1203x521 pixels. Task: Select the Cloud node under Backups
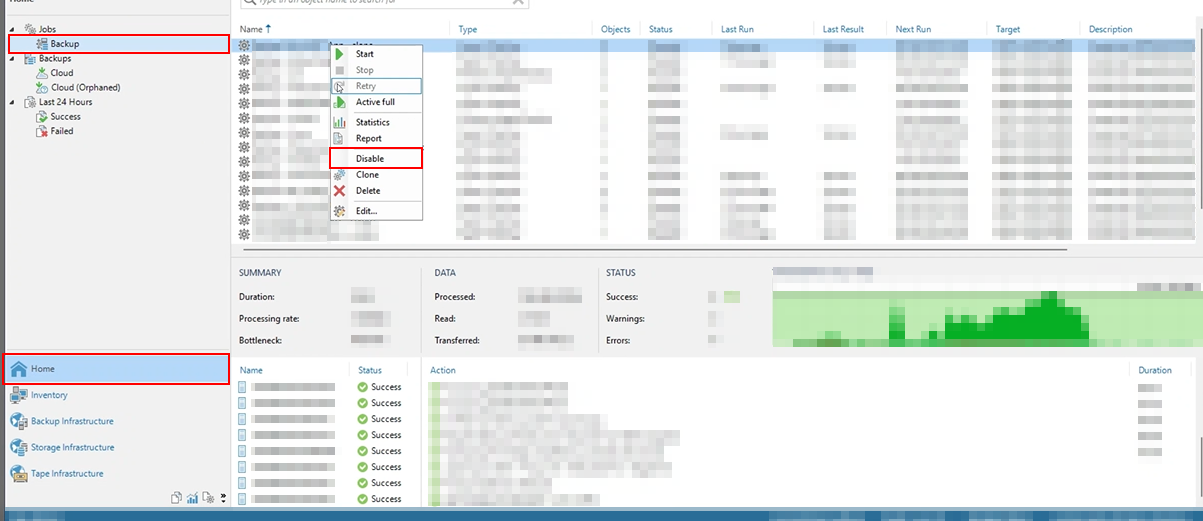point(54,73)
